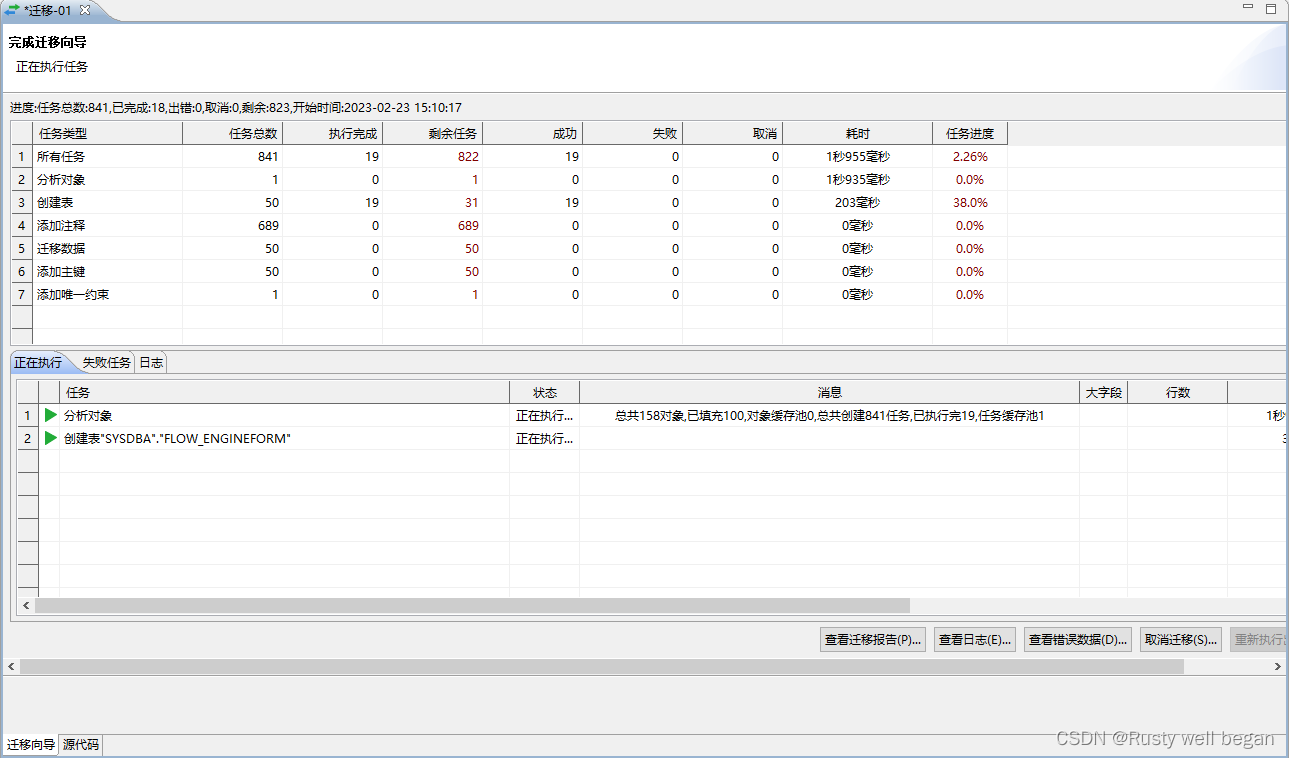Click the 38.0% progress value

(x=970, y=203)
